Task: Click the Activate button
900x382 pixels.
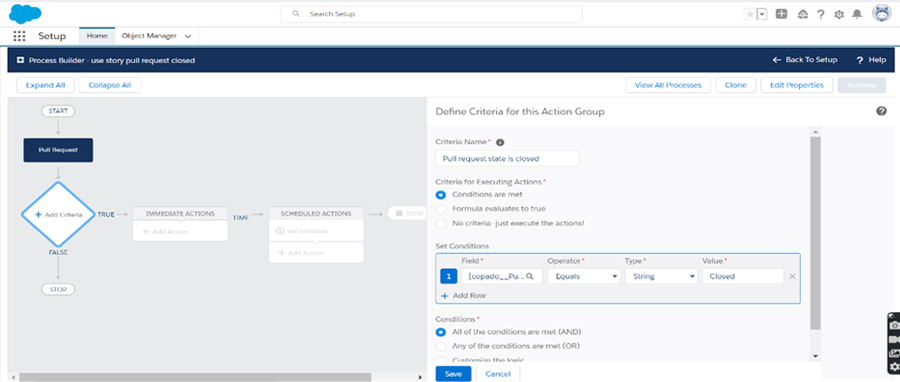Action: click(862, 85)
